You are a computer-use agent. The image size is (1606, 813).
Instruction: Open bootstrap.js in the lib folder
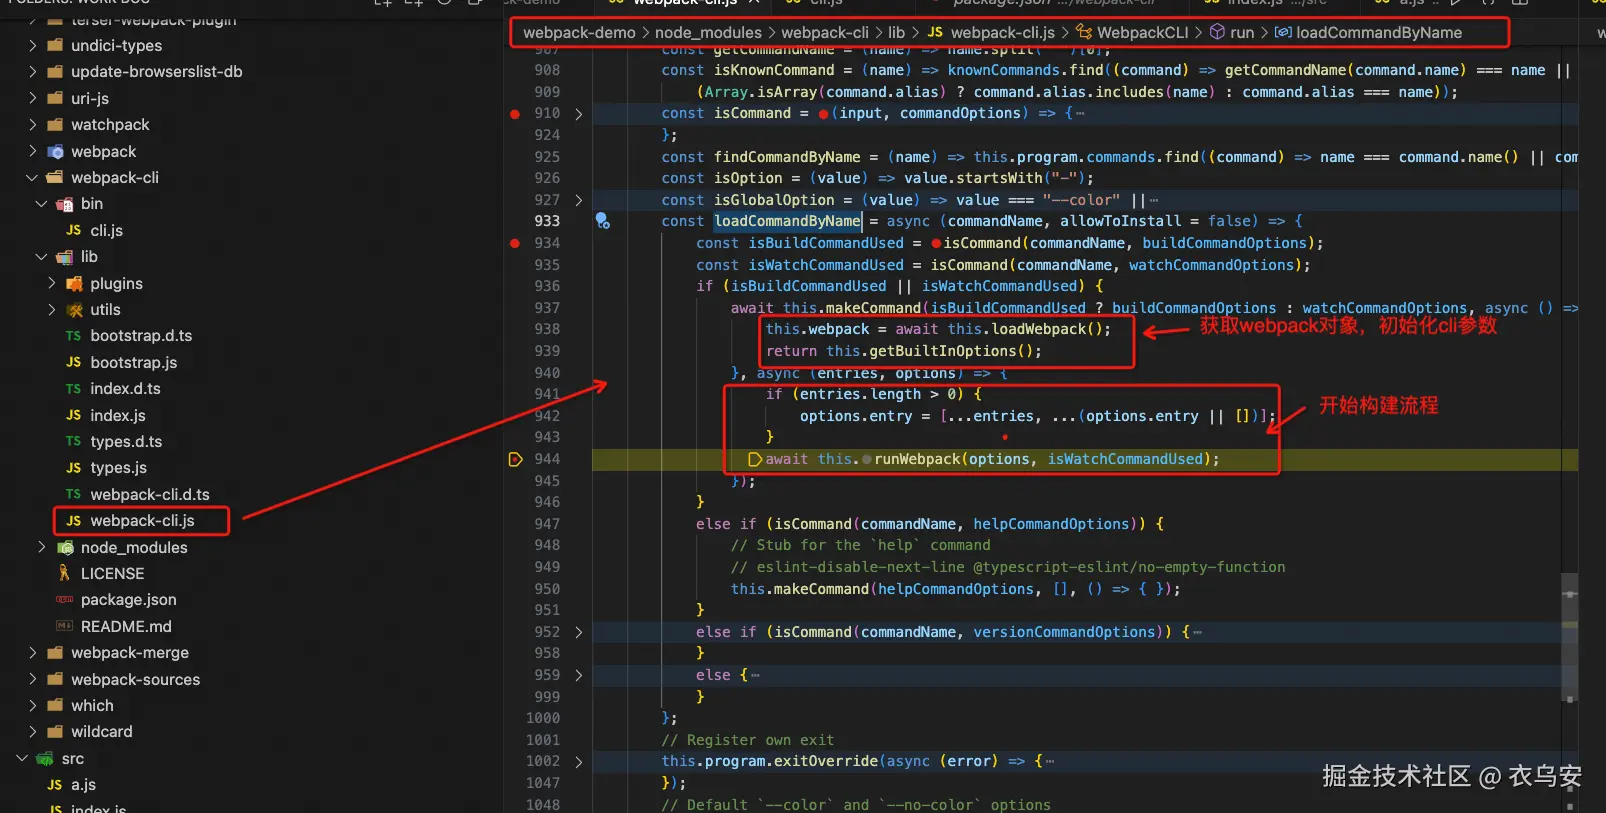pos(134,362)
